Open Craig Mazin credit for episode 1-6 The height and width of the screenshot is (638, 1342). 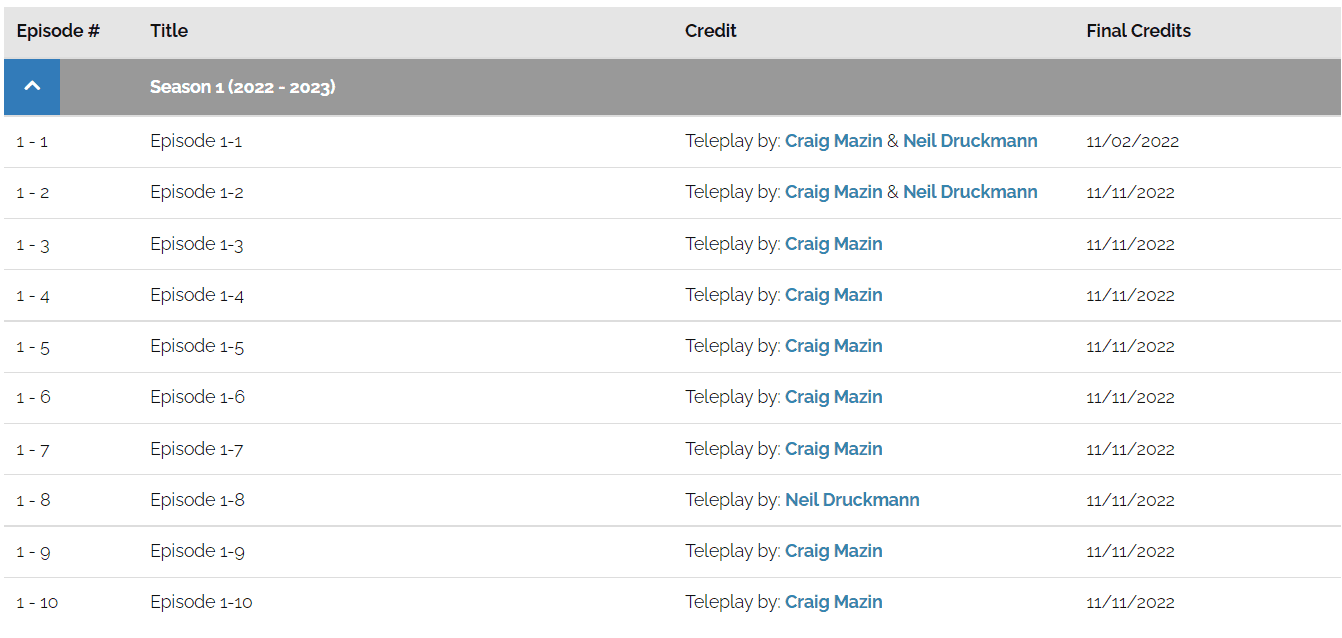point(833,397)
